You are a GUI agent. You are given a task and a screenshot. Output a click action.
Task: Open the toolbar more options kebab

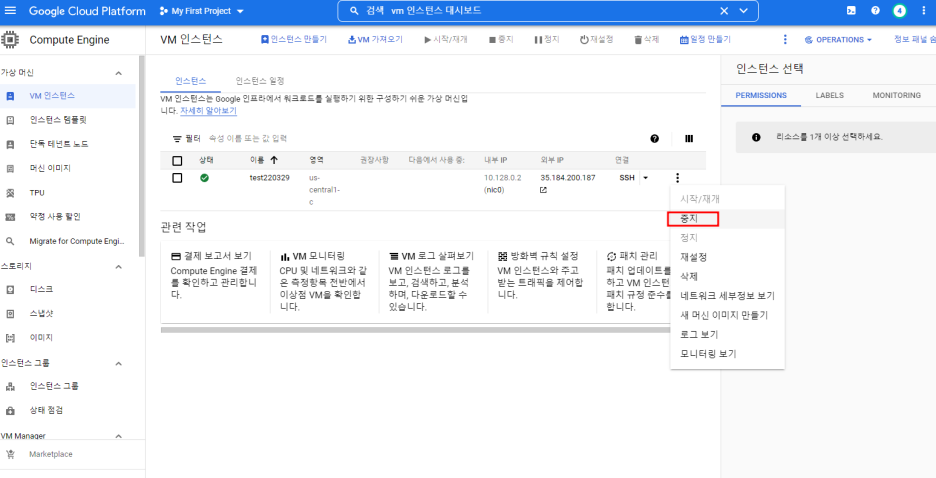click(785, 40)
